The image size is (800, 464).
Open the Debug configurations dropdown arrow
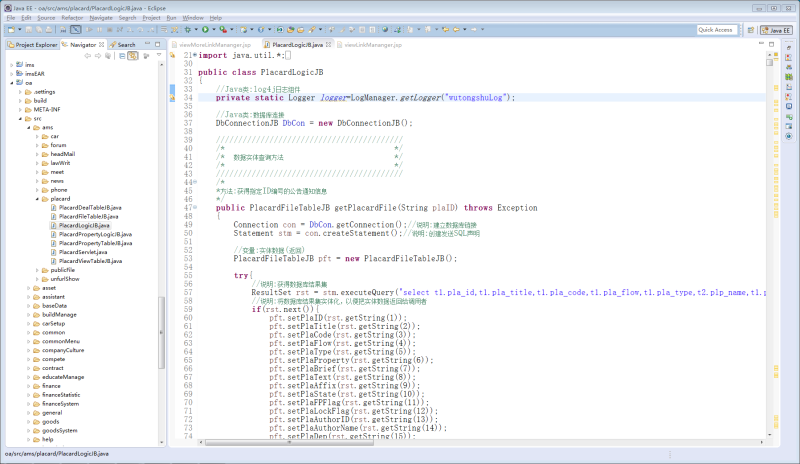pyautogui.click(x=196, y=30)
